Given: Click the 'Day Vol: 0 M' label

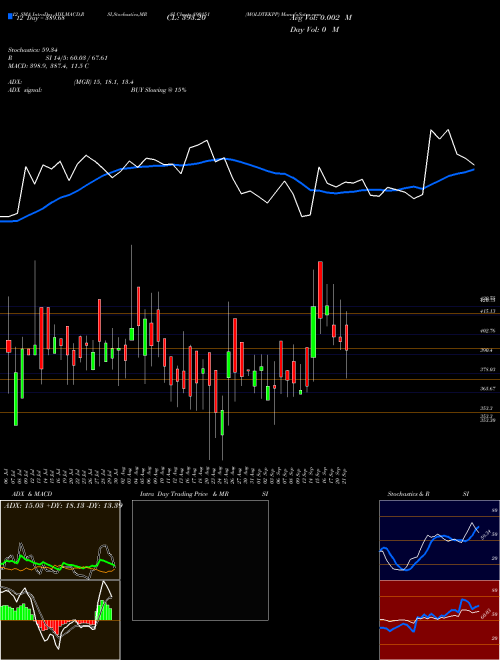Looking at the screenshot, I should click(x=314, y=30).
